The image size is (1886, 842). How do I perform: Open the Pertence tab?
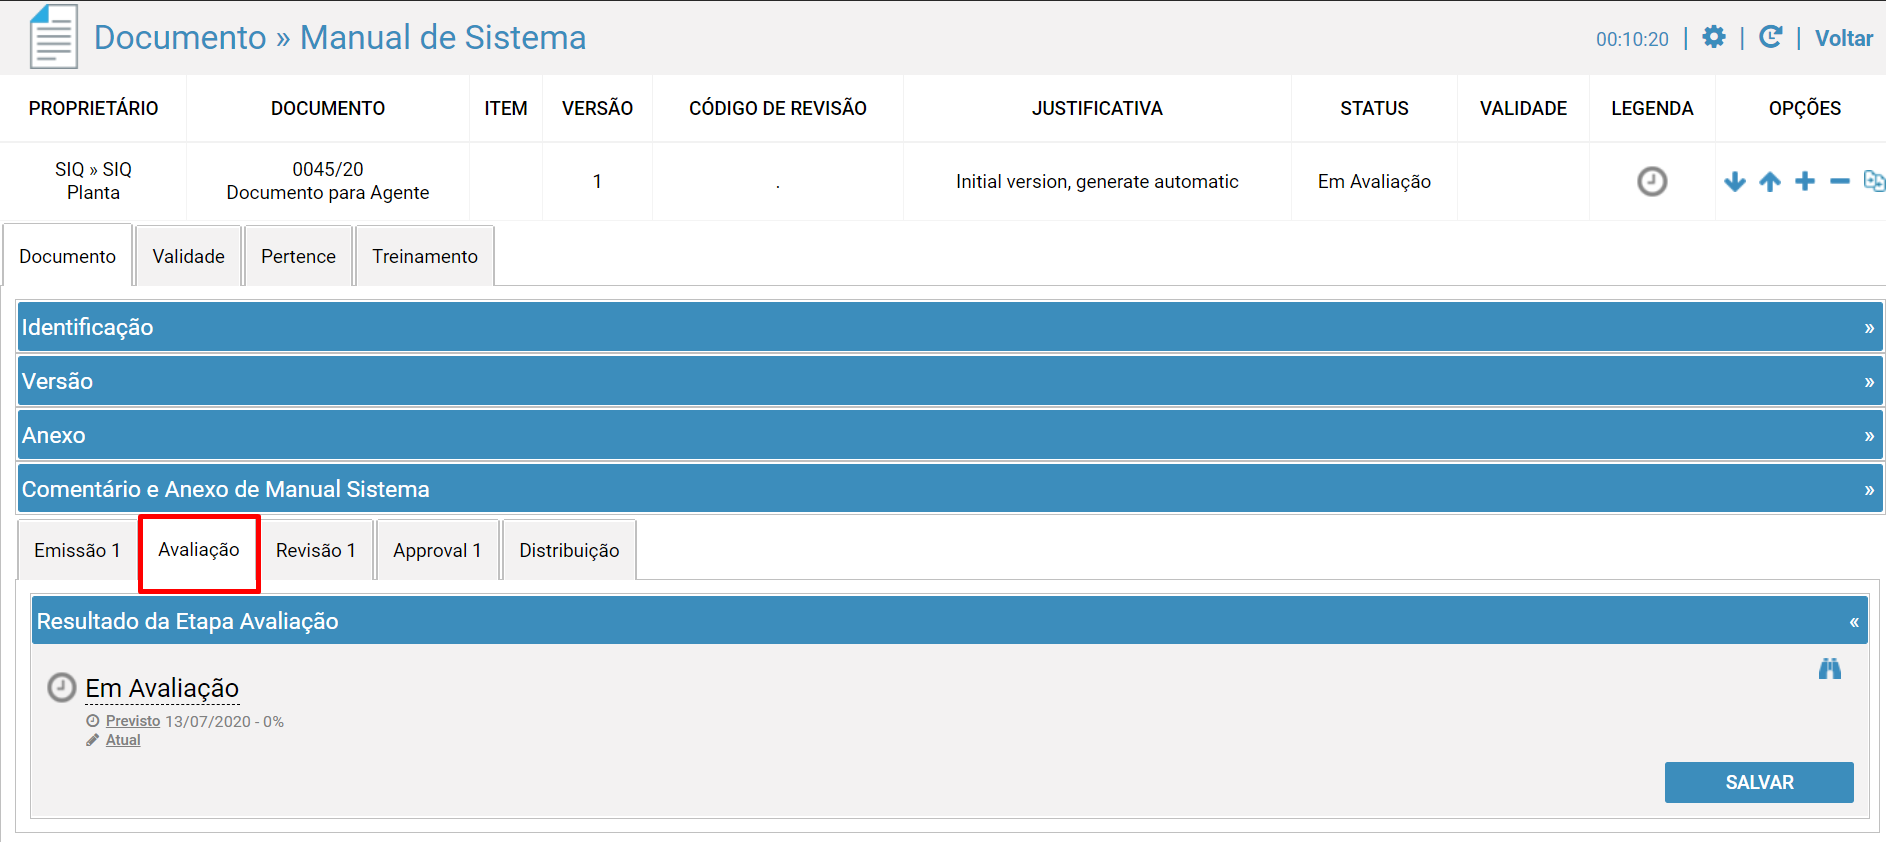pos(298,256)
